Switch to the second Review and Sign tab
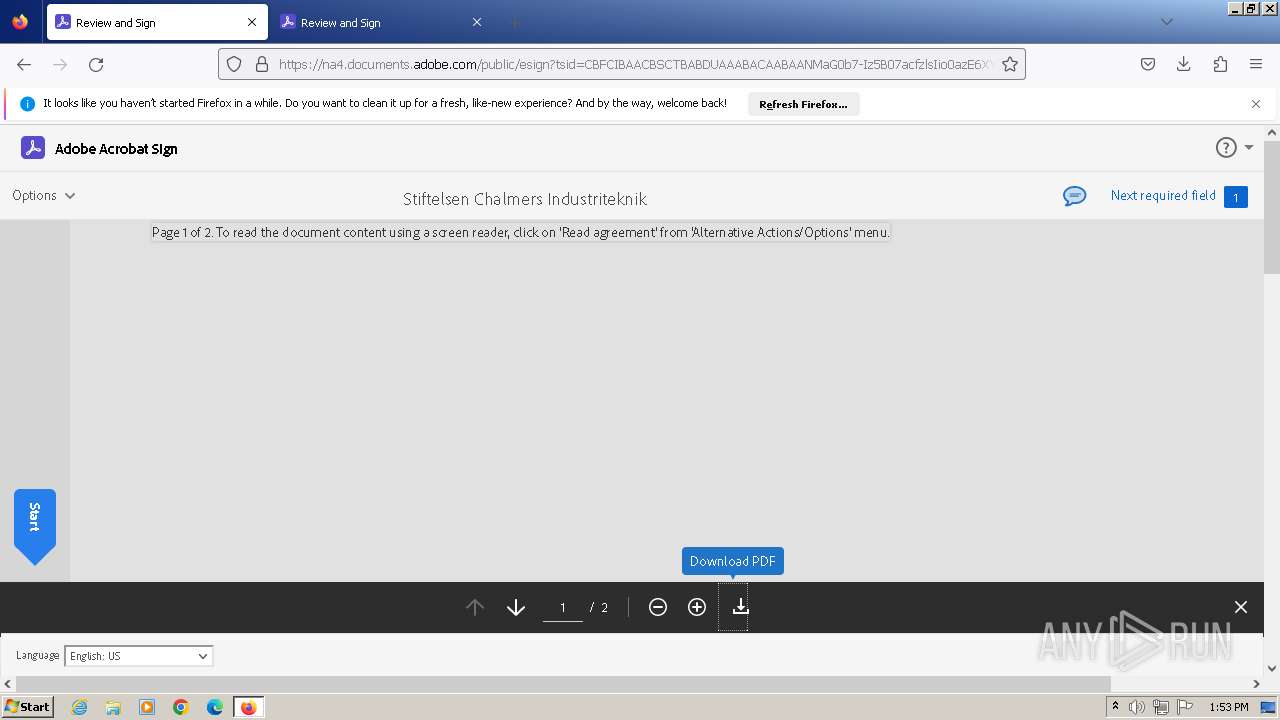 (380, 22)
